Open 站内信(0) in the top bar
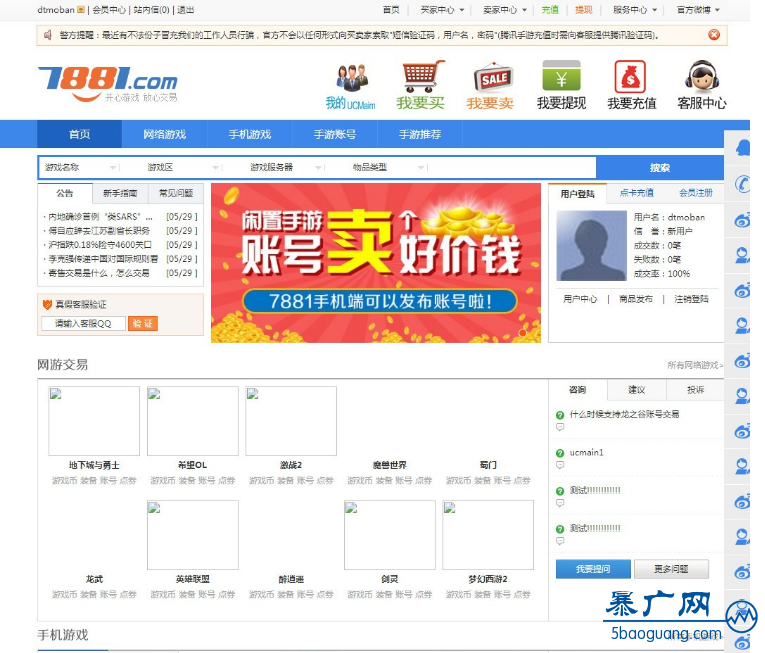 pos(151,10)
